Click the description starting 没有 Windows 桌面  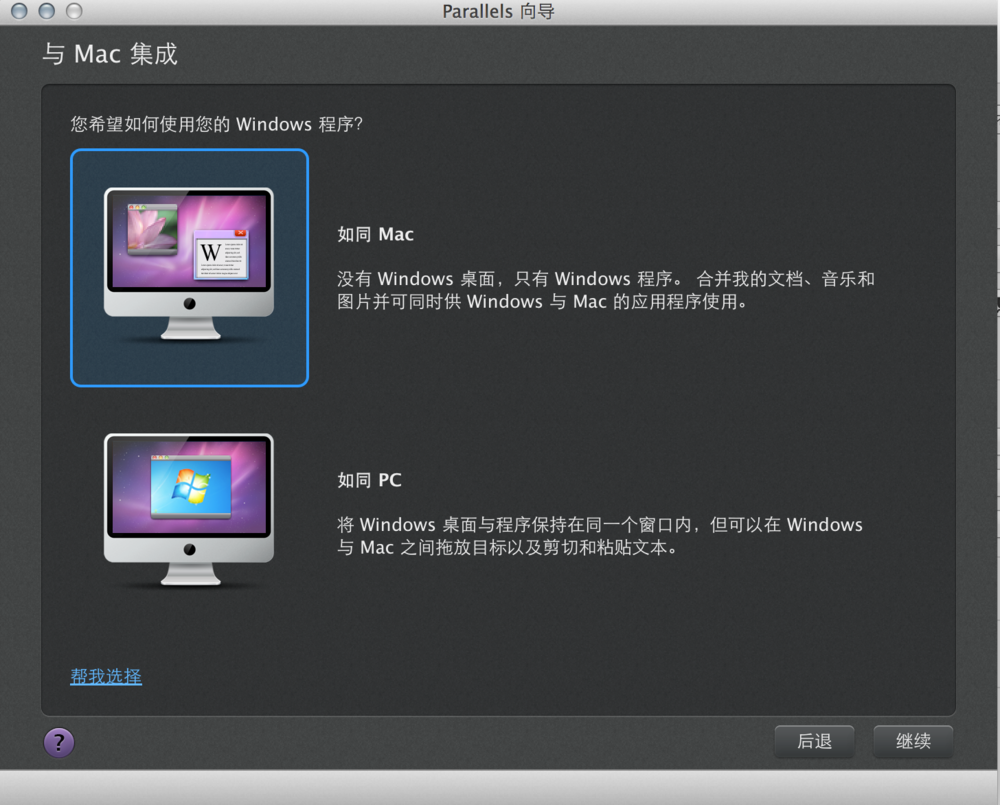(x=606, y=290)
